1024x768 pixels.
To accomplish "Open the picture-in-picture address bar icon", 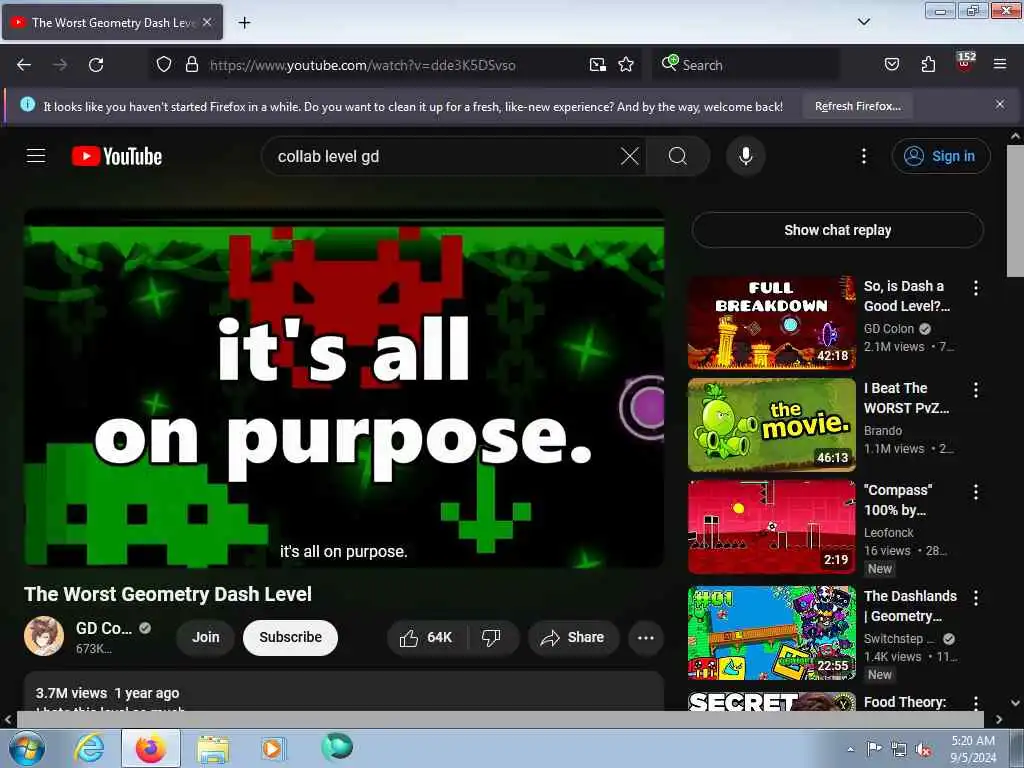I will pos(598,64).
